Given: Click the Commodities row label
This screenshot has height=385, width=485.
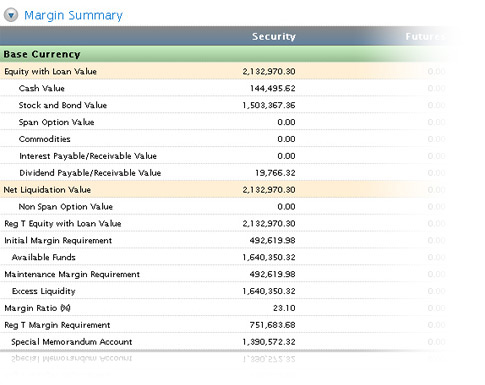Looking at the screenshot, I should tap(45, 139).
